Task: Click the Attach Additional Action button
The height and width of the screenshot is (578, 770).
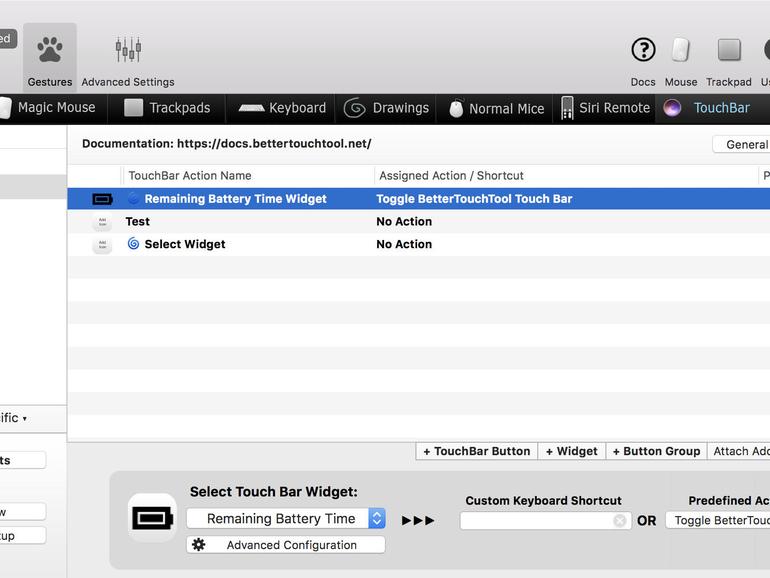Action: tap(739, 451)
